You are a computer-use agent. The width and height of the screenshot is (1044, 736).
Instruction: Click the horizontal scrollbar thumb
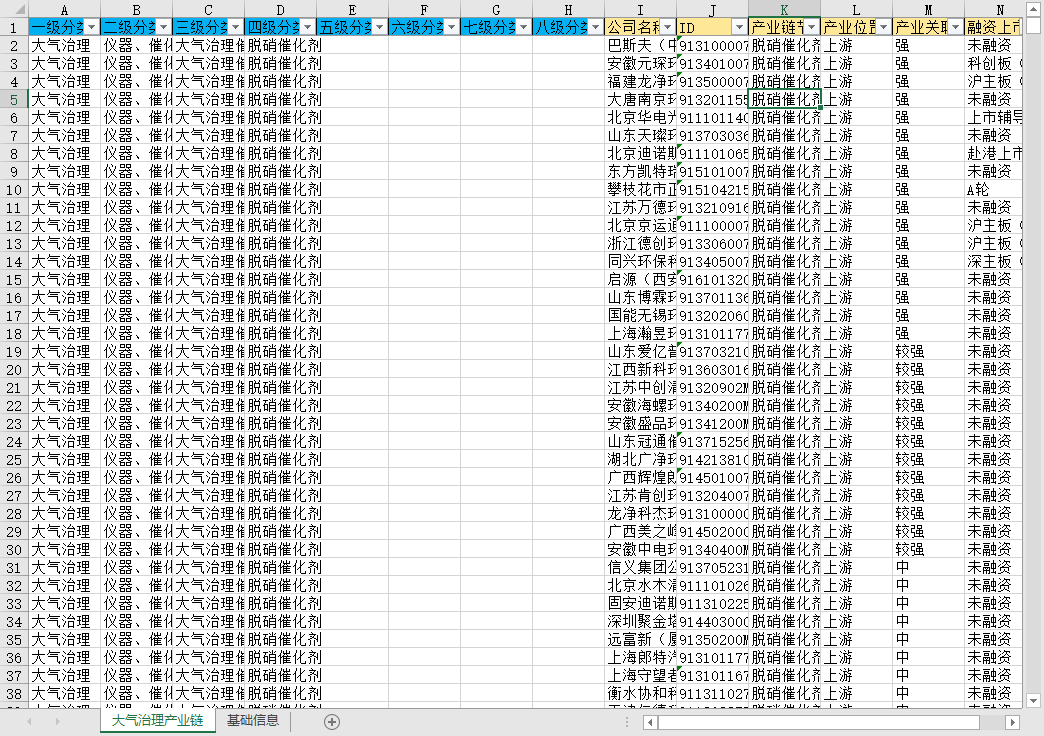coord(819,722)
